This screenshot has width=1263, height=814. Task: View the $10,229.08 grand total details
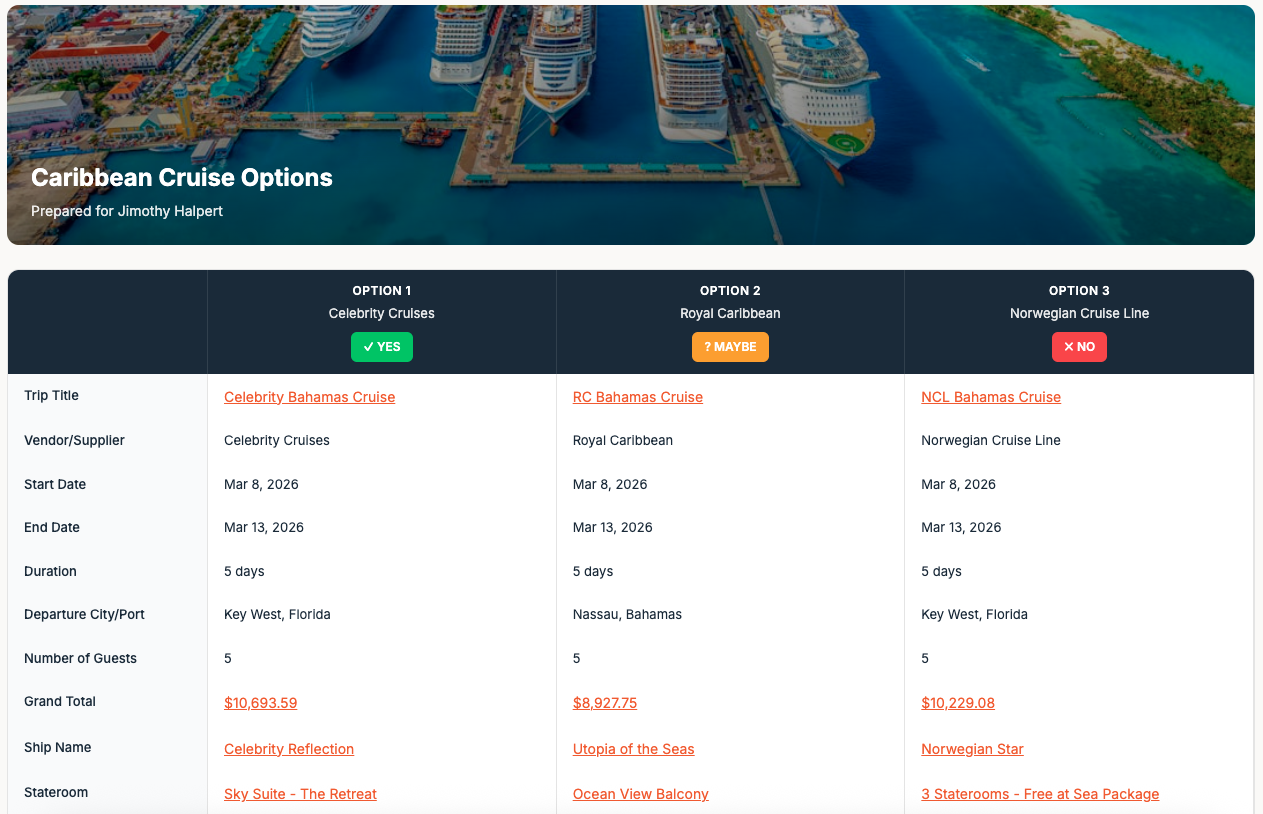(958, 703)
